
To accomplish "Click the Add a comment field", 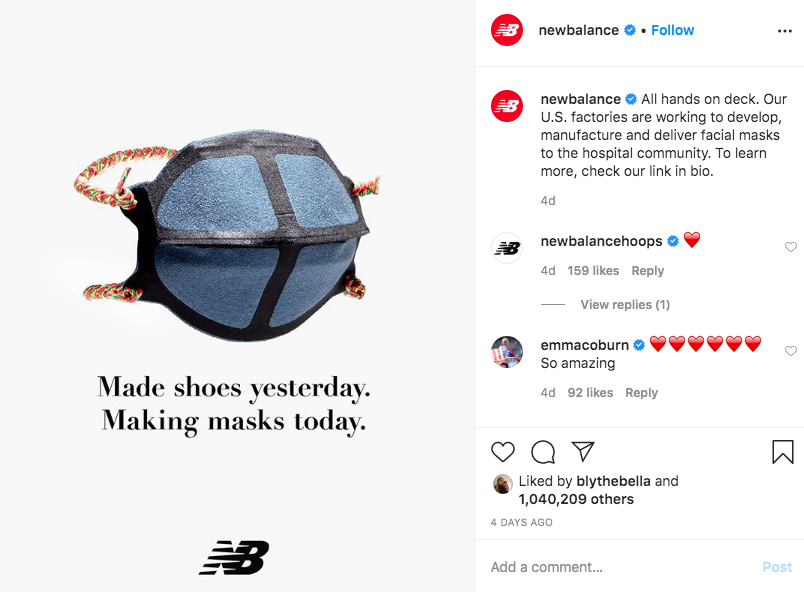I will click(x=620, y=567).
